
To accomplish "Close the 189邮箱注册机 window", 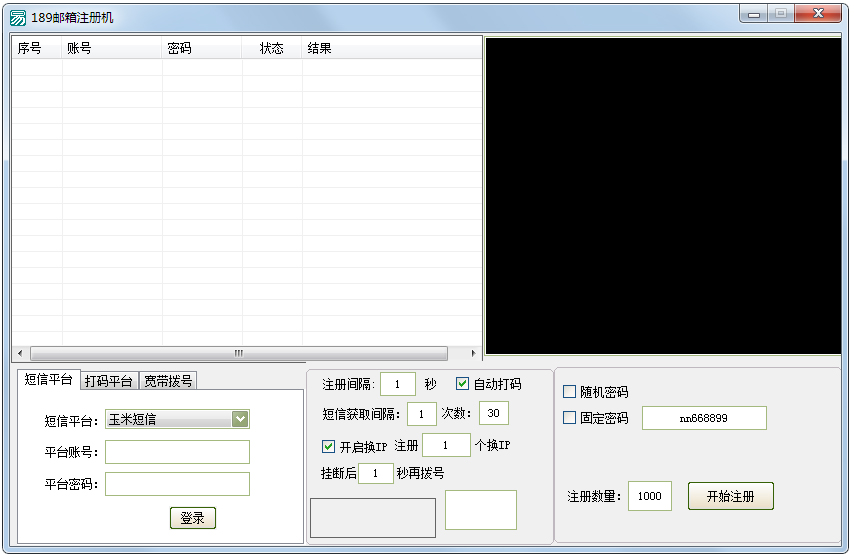I will coord(818,14).
